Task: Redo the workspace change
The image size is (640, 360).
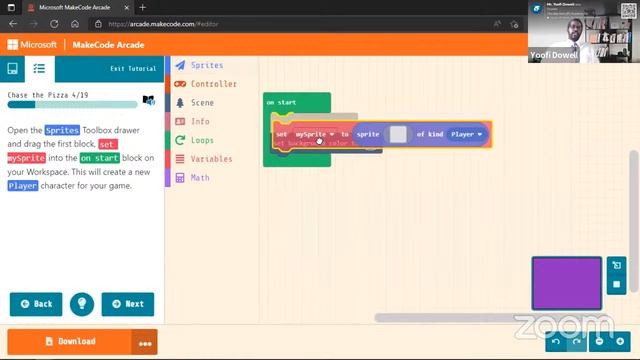Action: tap(577, 342)
